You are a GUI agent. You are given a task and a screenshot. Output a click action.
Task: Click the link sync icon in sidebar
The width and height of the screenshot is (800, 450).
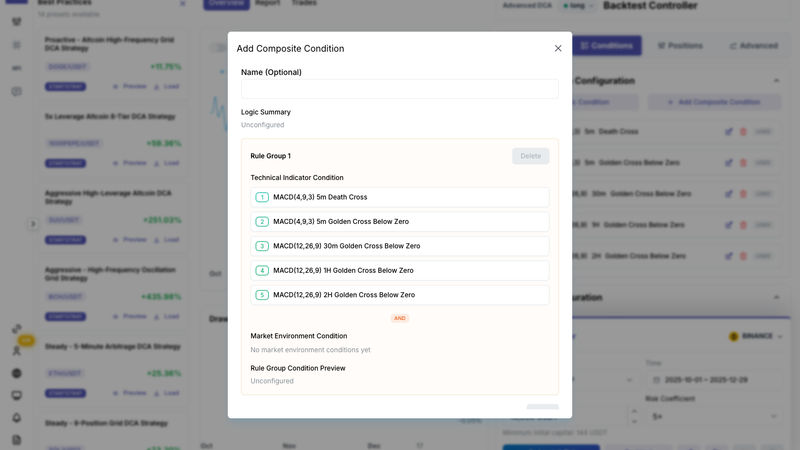point(16,329)
